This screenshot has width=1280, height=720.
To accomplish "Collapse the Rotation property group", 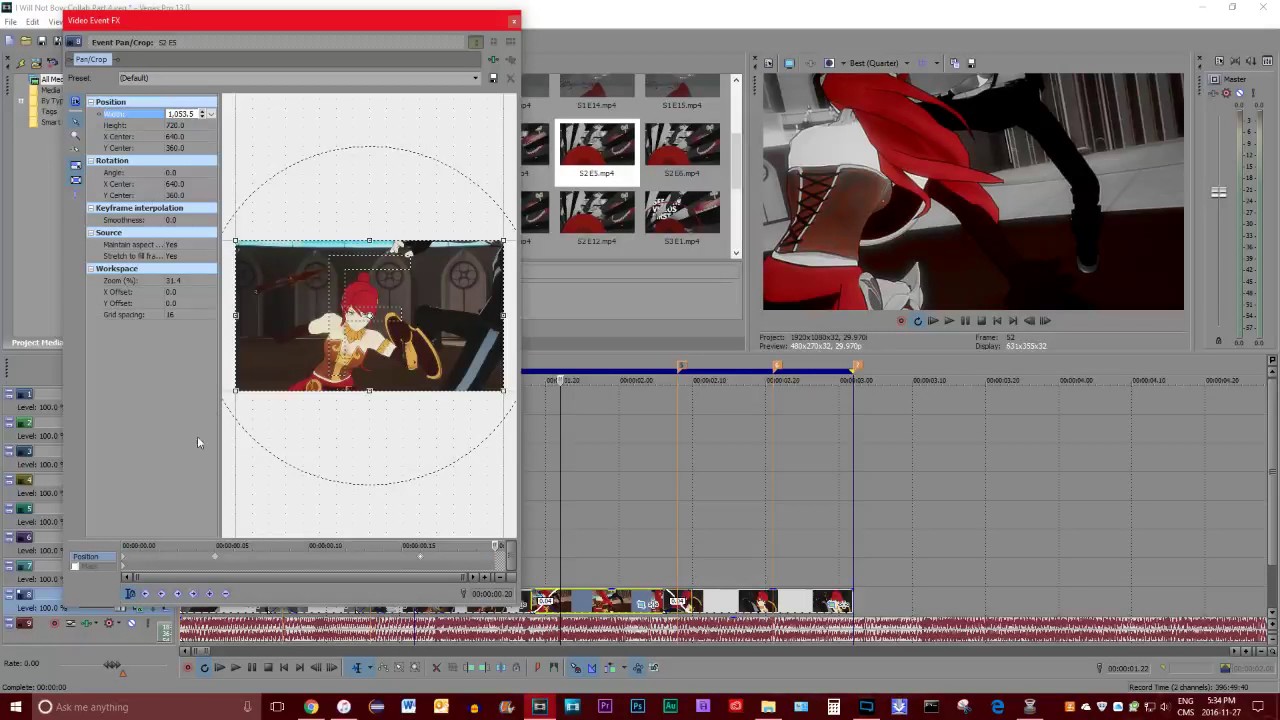I will coord(91,161).
